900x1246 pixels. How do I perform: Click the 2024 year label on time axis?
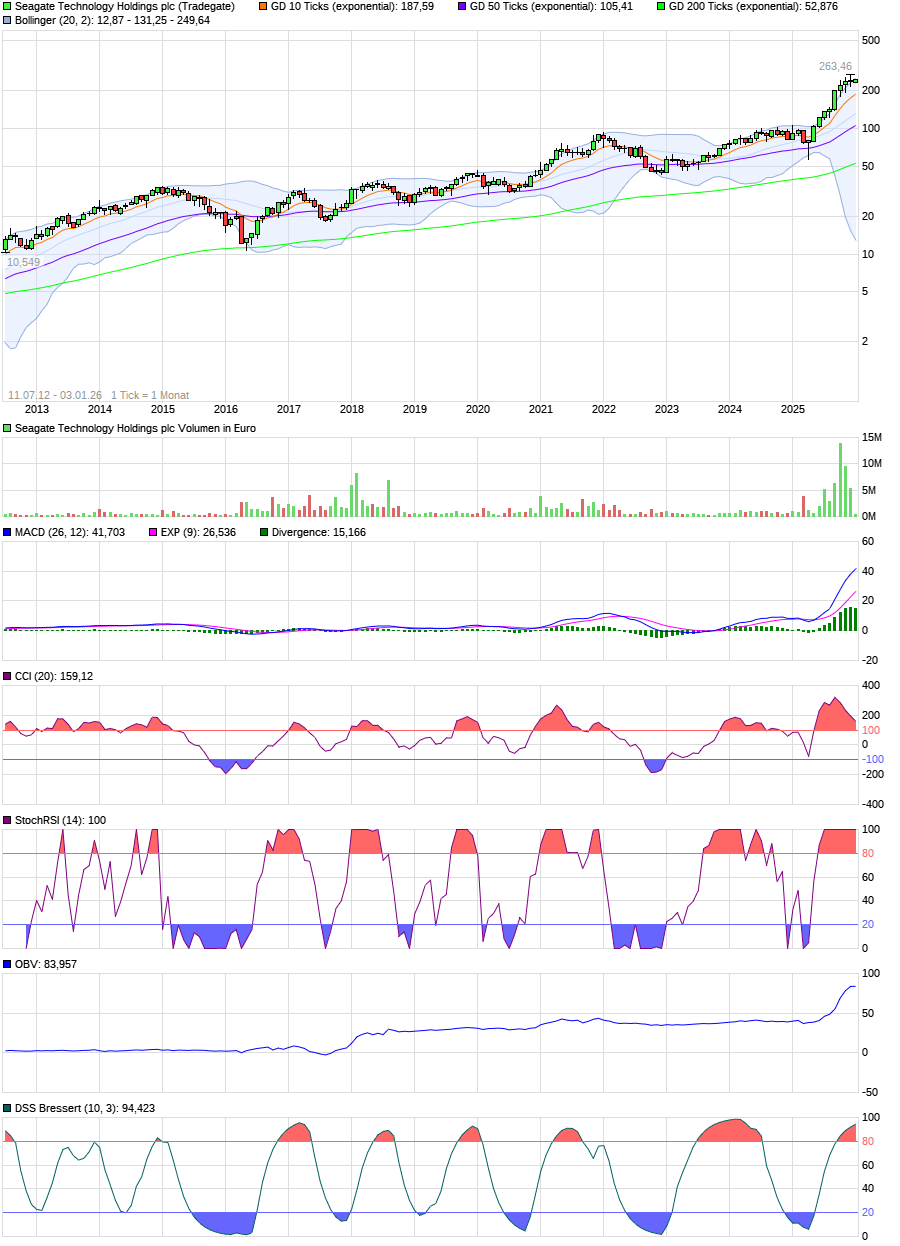(729, 409)
